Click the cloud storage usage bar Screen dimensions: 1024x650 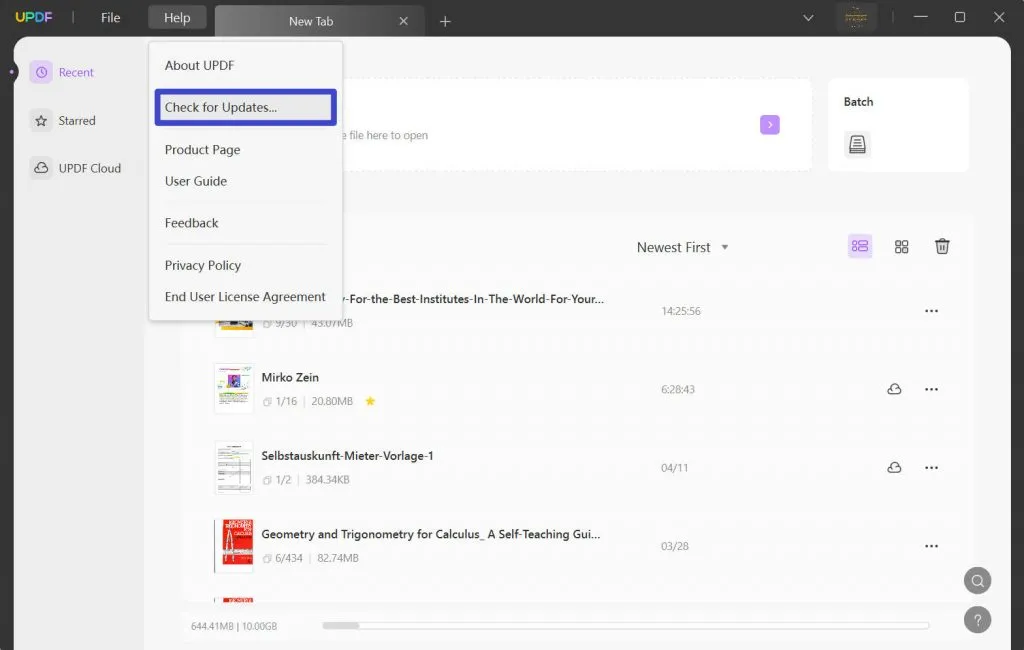click(x=625, y=626)
